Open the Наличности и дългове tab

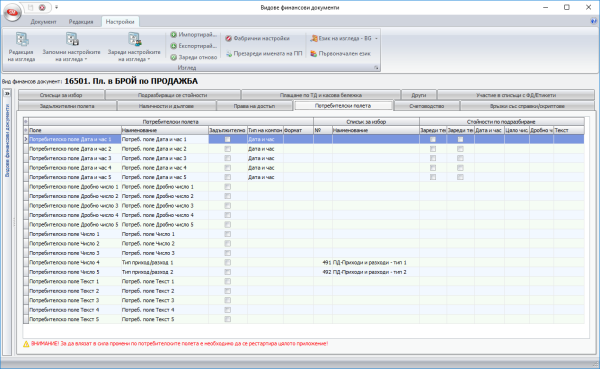(166, 106)
